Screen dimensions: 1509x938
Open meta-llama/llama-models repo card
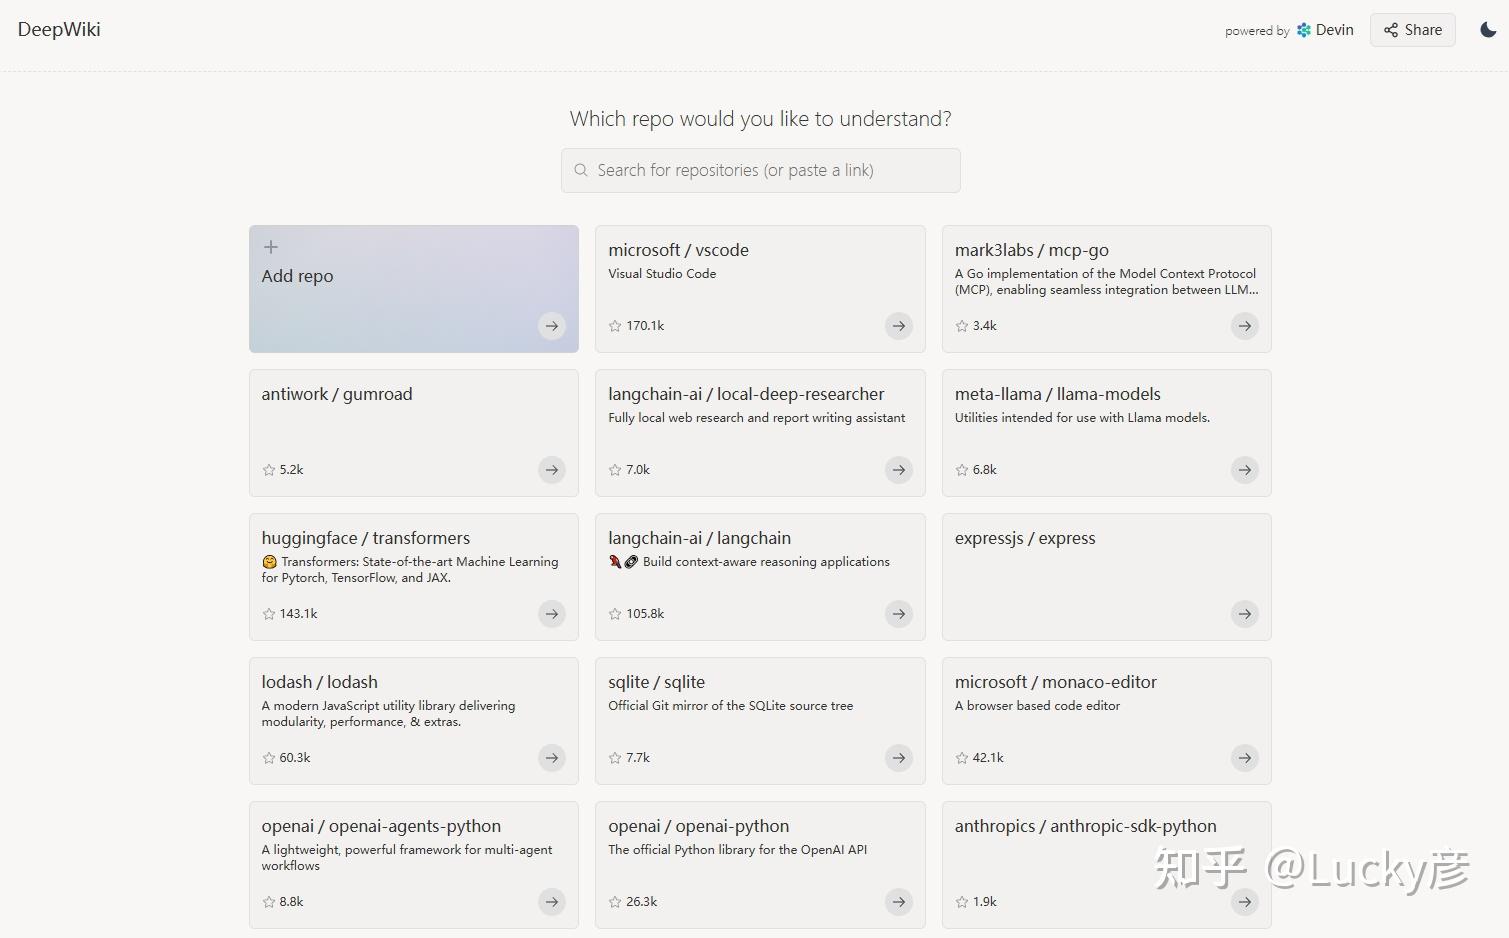point(1106,432)
